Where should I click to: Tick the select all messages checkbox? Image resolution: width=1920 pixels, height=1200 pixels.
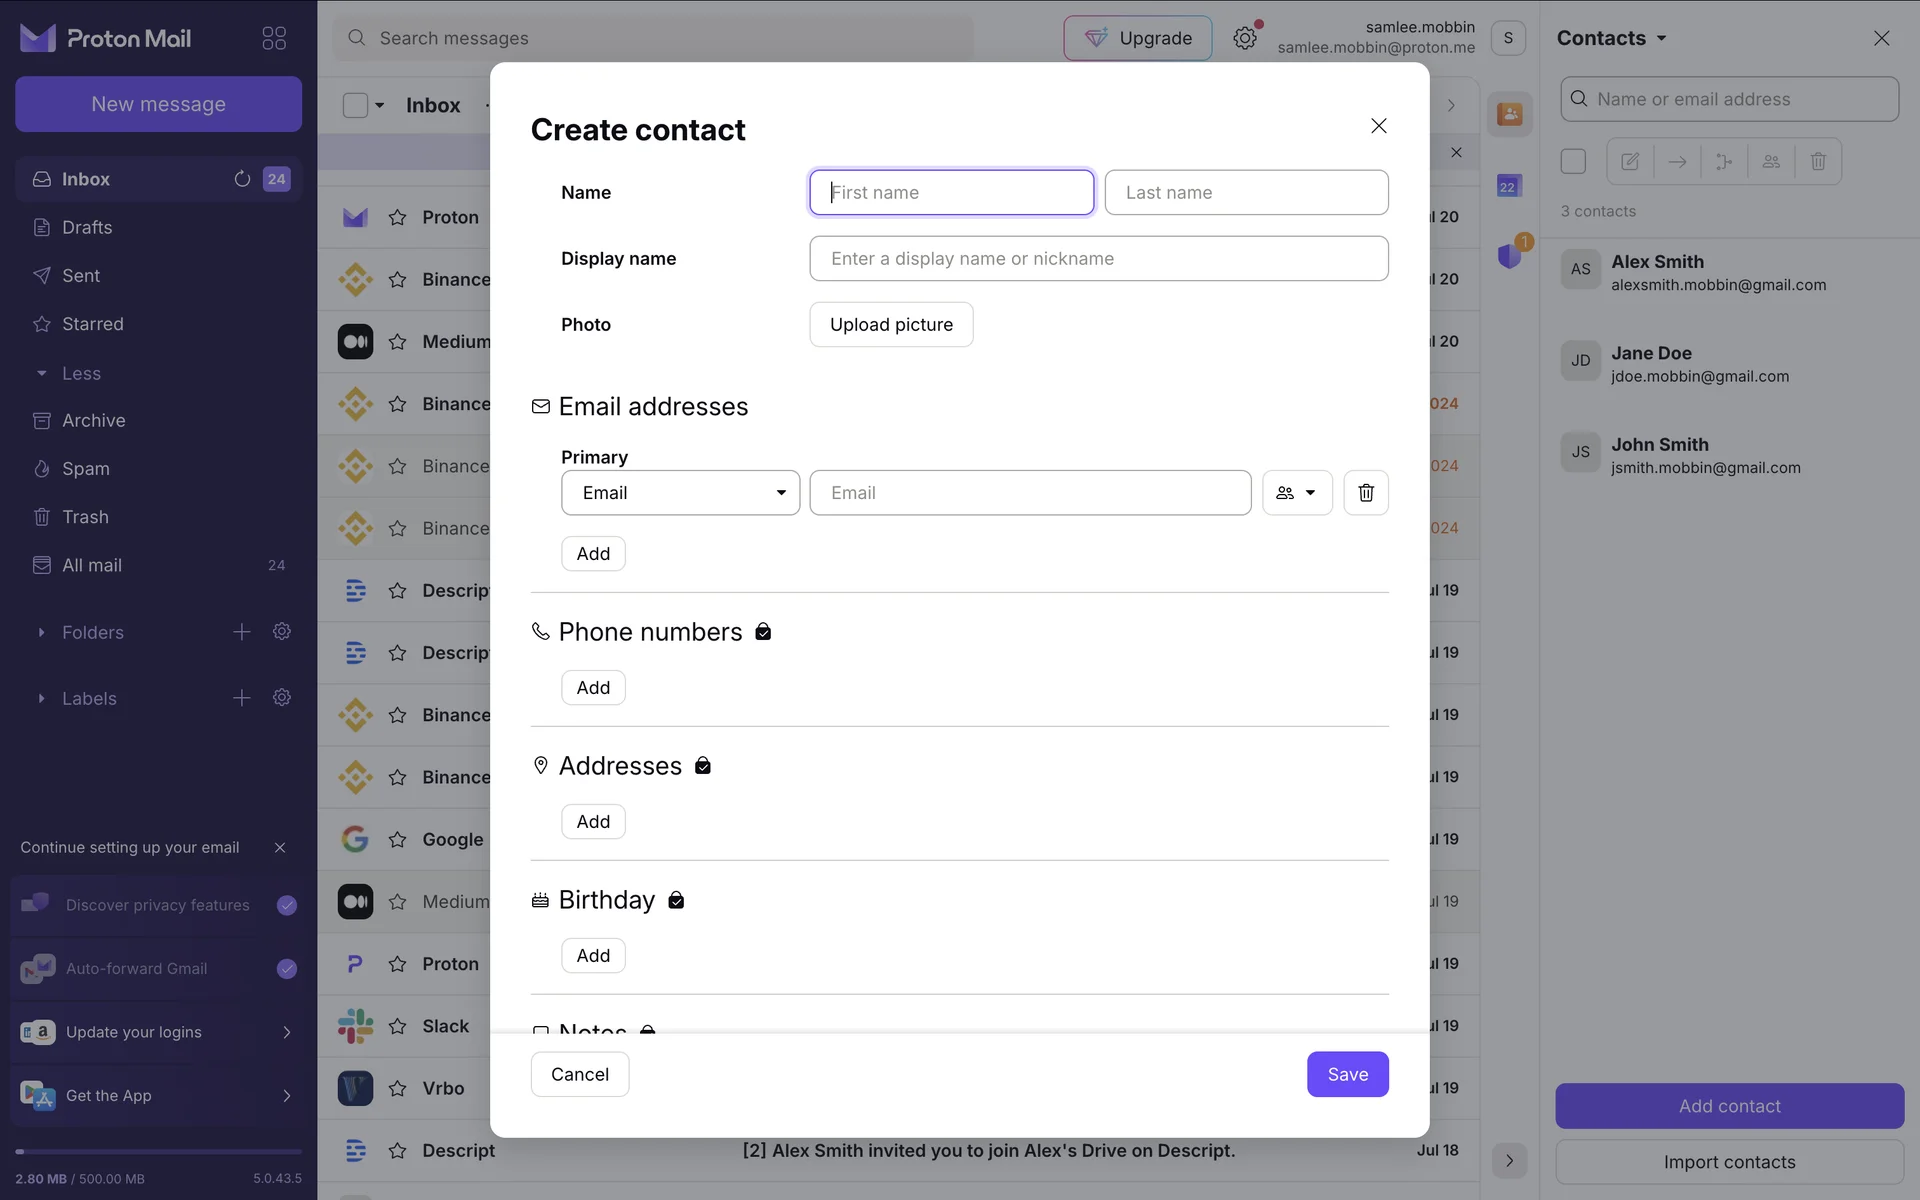click(x=355, y=105)
